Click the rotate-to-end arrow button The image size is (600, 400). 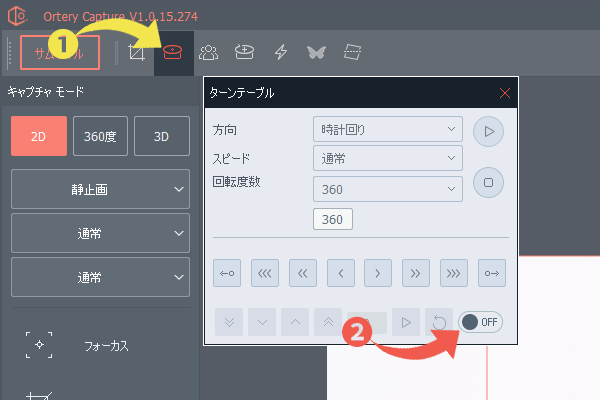pos(490,272)
